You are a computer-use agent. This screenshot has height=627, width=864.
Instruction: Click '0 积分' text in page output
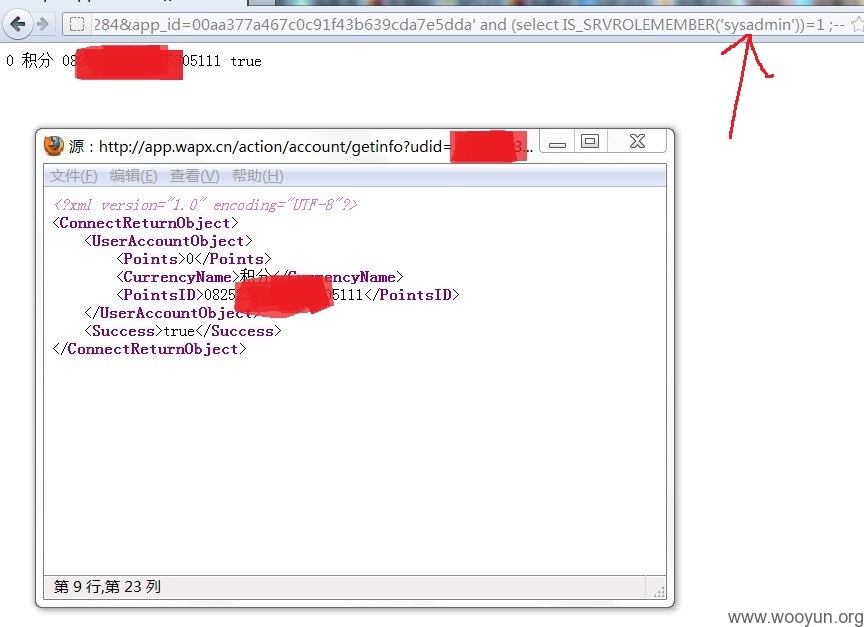pyautogui.click(x=29, y=60)
